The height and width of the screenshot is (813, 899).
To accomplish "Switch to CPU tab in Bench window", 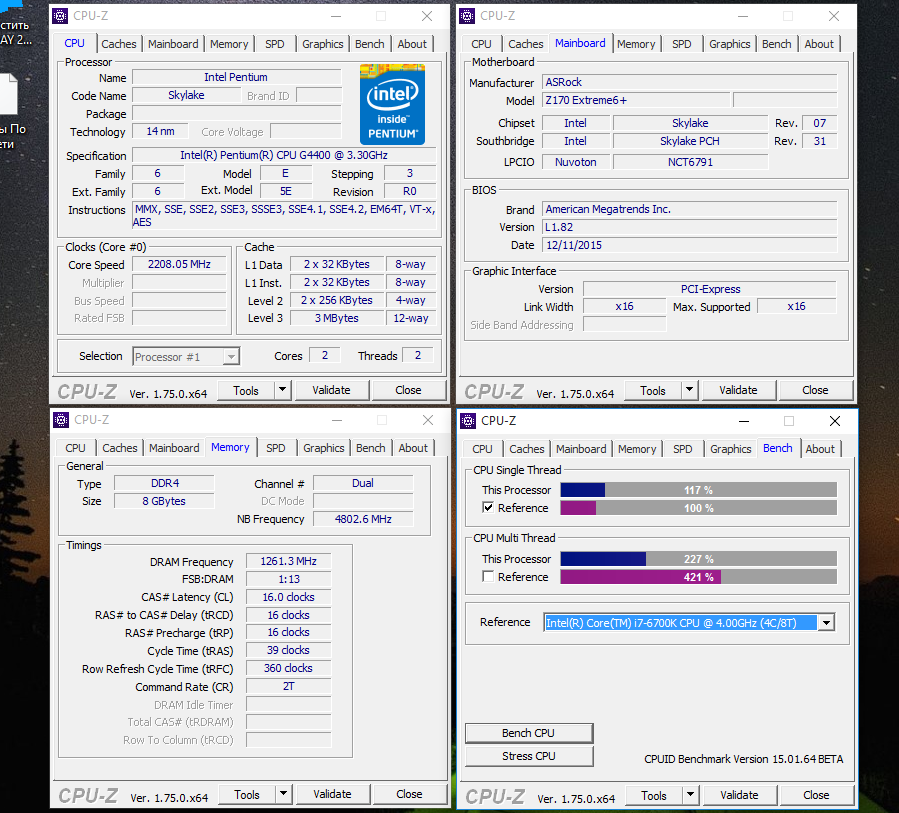I will pyautogui.click(x=482, y=449).
